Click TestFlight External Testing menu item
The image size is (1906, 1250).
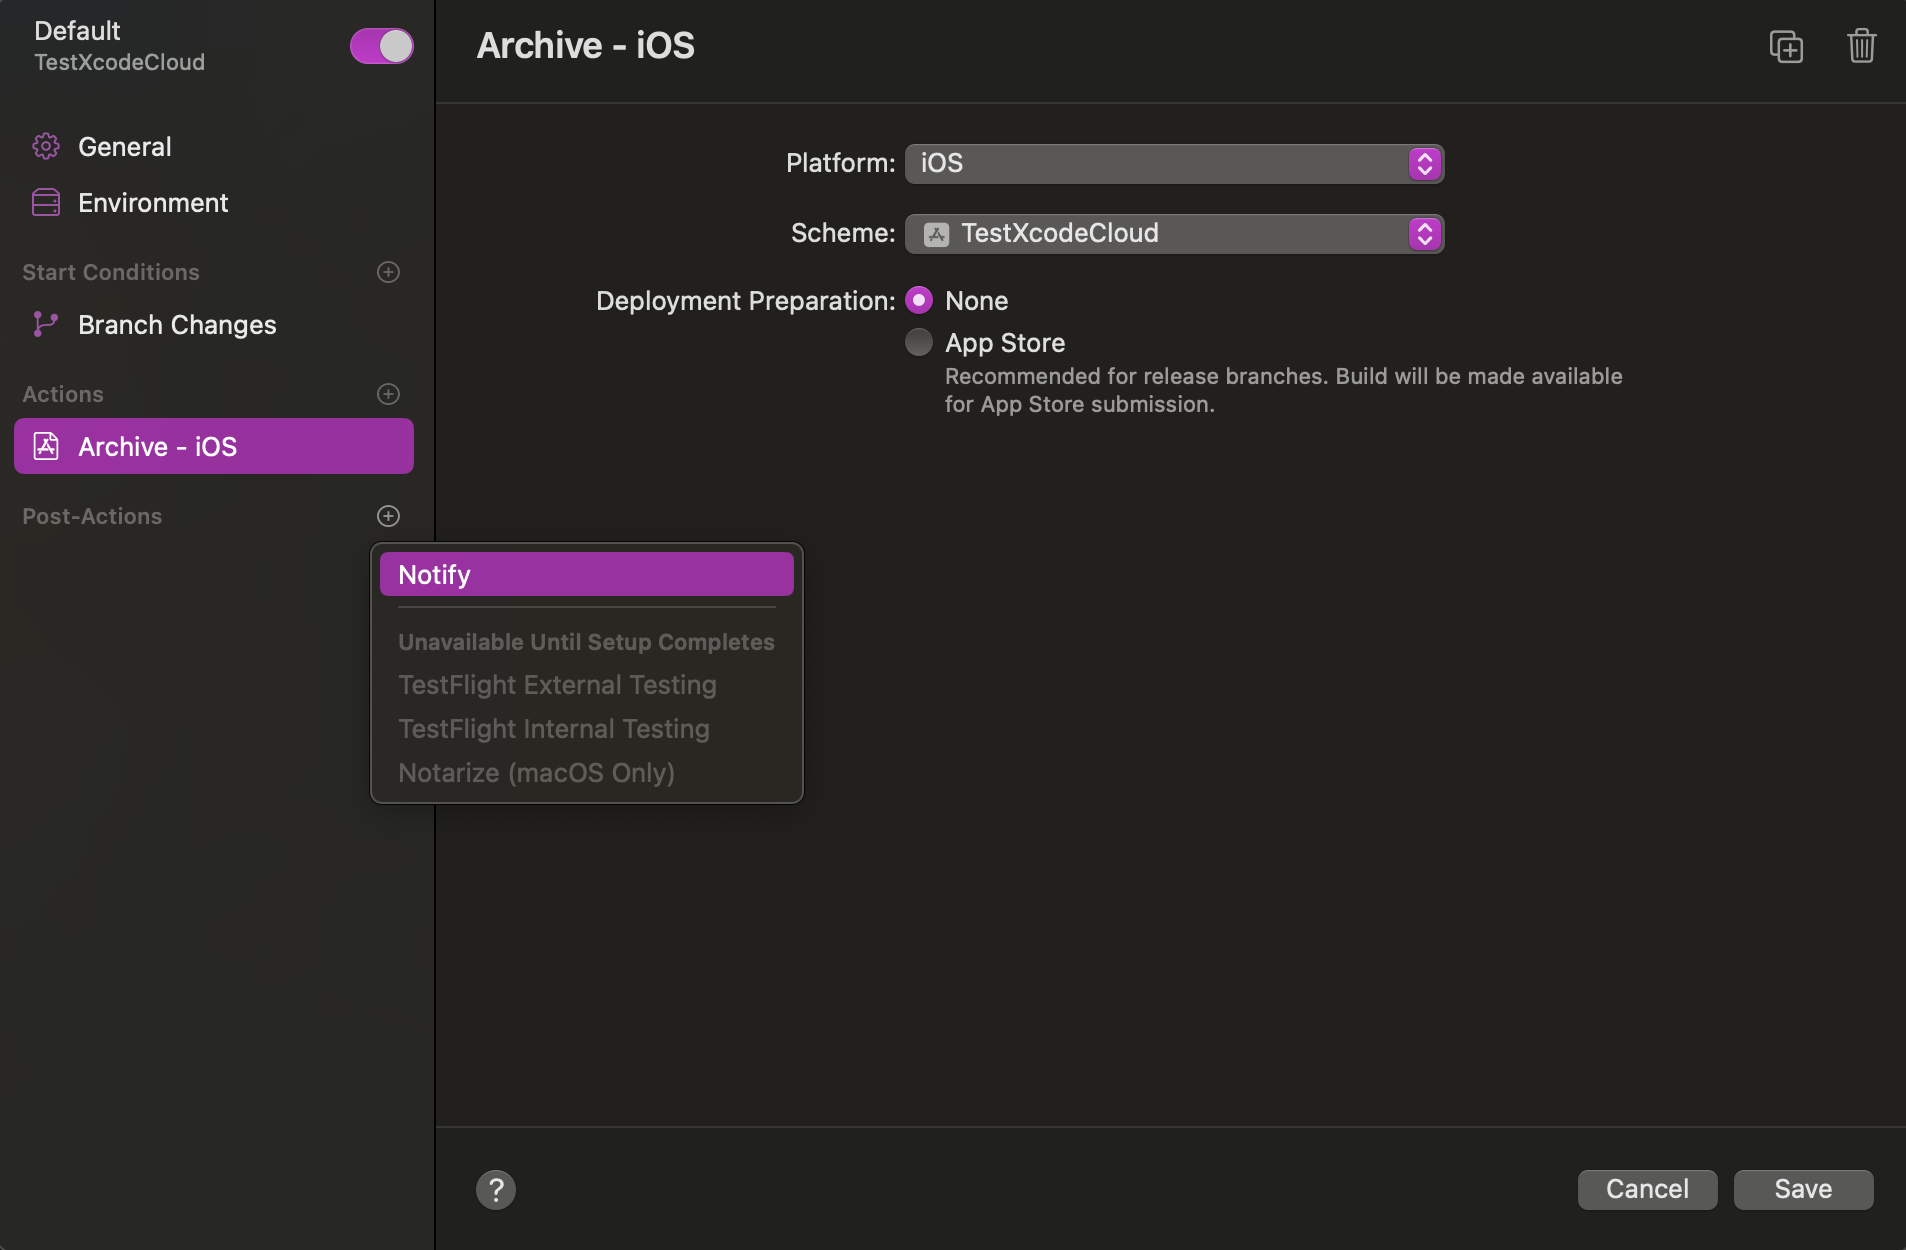(x=587, y=685)
